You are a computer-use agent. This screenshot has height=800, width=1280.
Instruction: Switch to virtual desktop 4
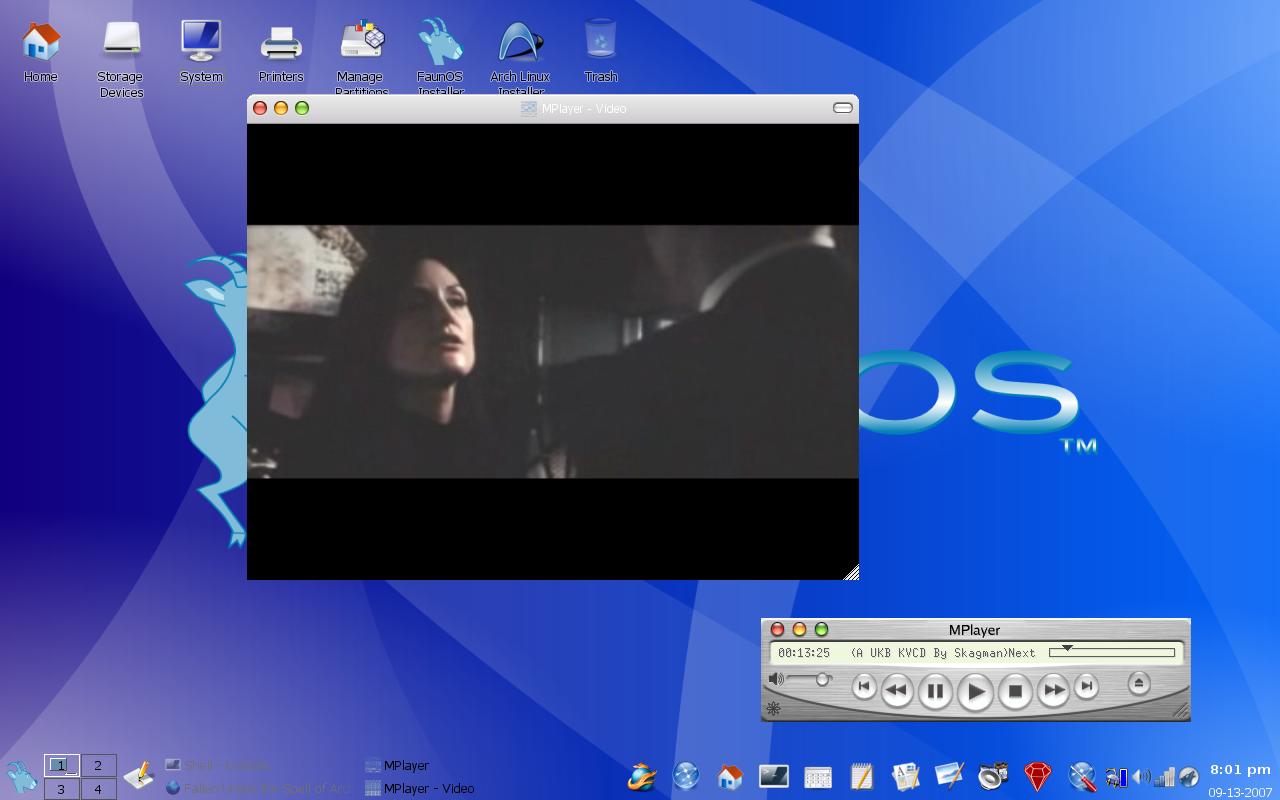98,789
